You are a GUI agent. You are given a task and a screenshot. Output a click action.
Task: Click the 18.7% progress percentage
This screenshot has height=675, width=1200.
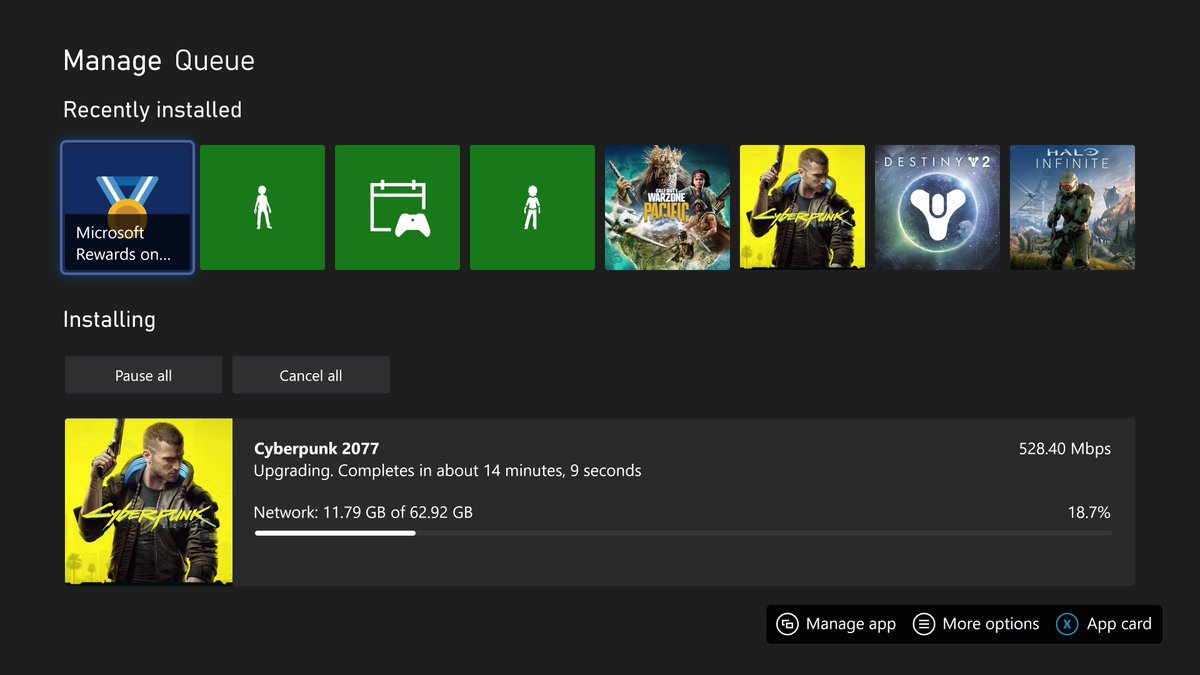pyautogui.click(x=1089, y=512)
